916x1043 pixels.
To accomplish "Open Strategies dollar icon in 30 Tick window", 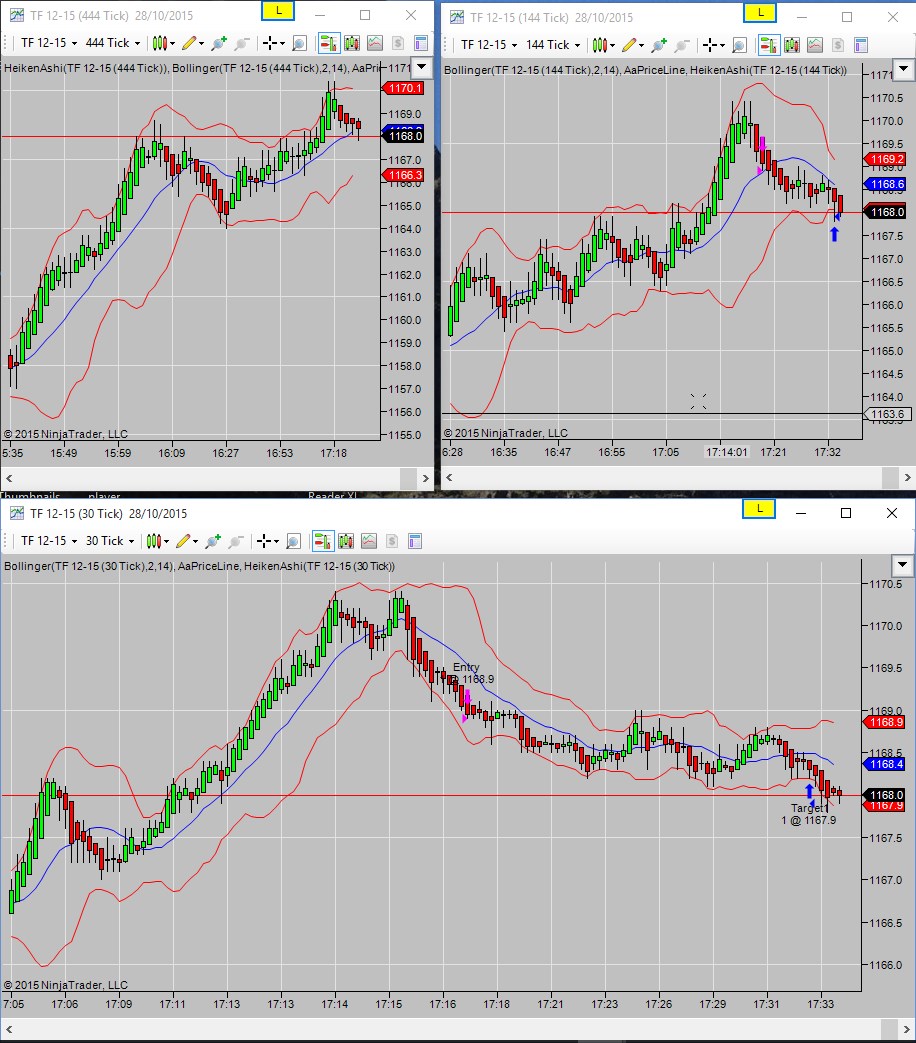I will coord(392,541).
